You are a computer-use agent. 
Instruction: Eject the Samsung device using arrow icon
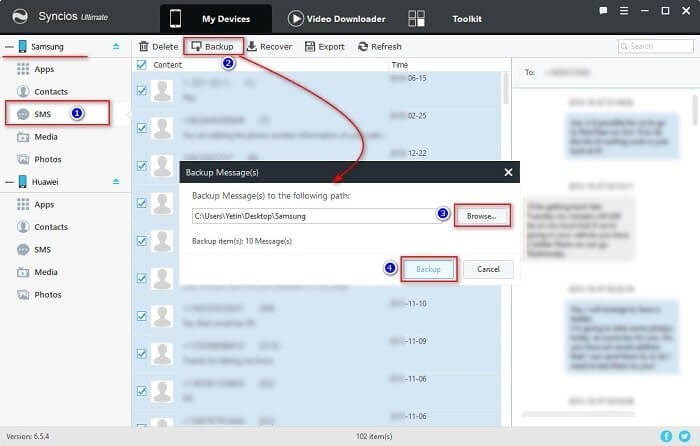[115, 46]
